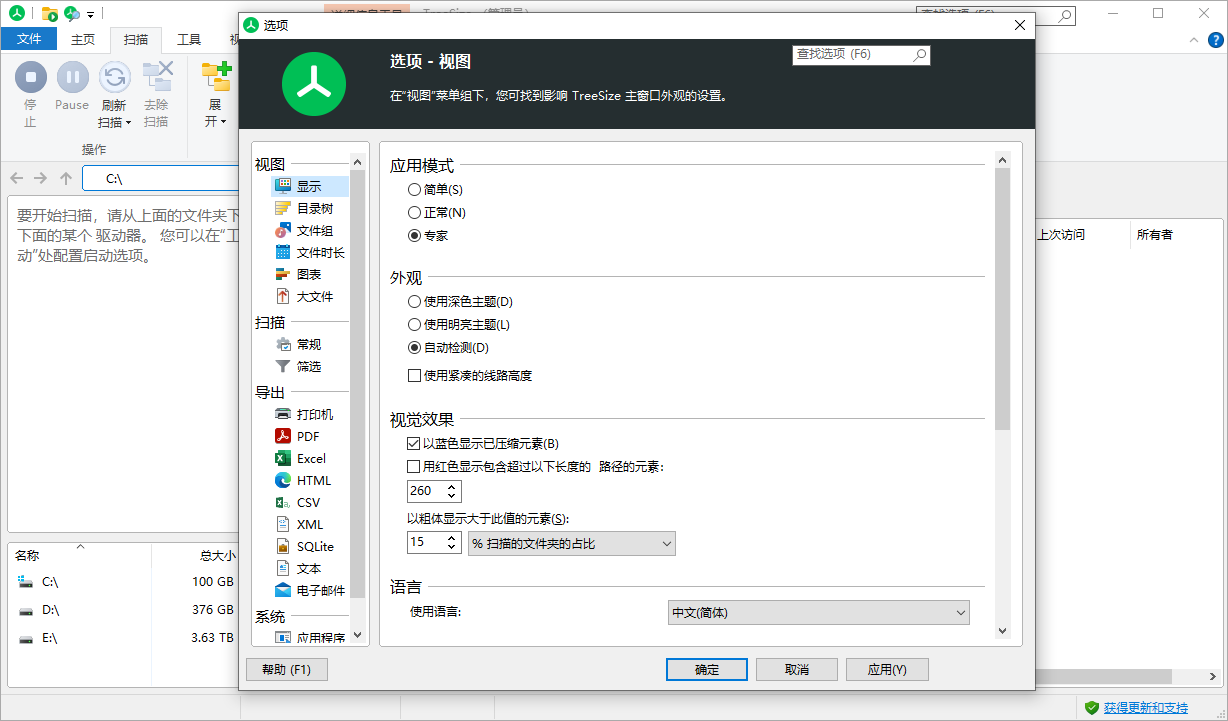Increase the 260 path length stepper
This screenshot has width=1228, height=721.
450,486
